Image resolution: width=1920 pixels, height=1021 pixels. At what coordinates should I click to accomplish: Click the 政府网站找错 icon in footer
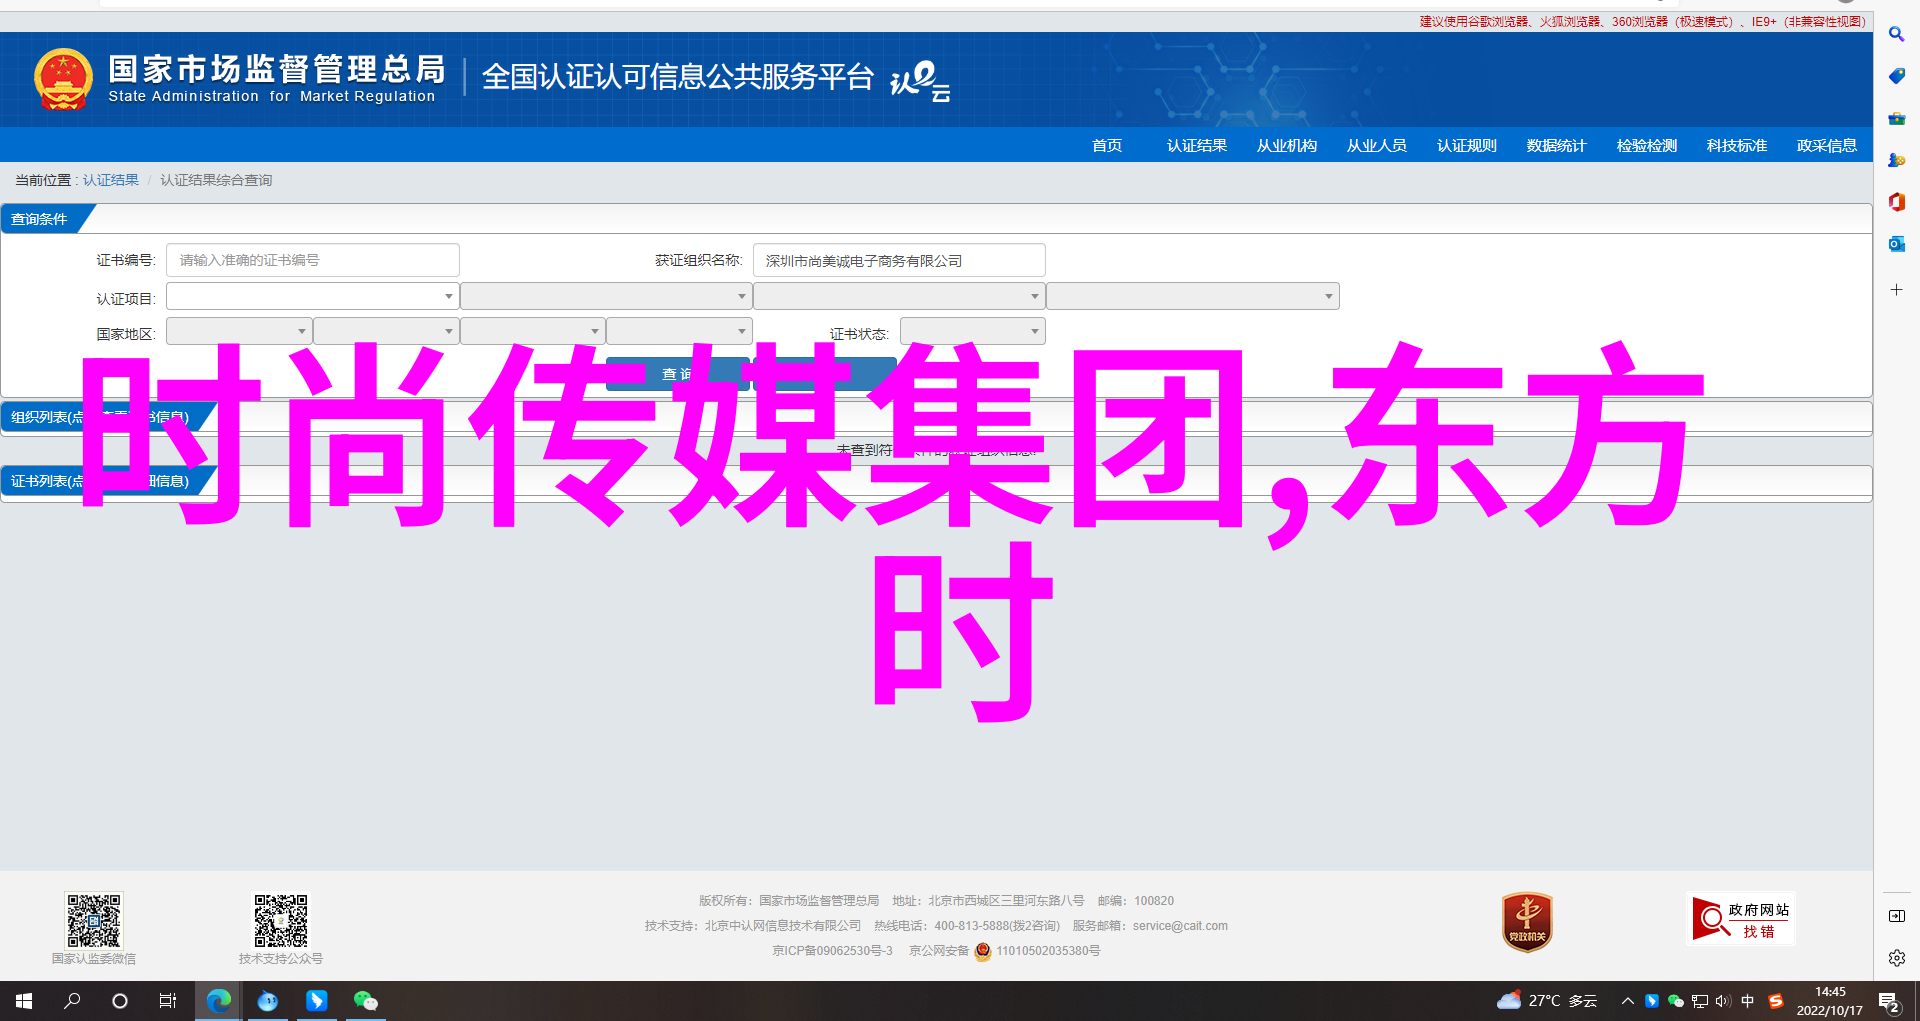[1741, 919]
